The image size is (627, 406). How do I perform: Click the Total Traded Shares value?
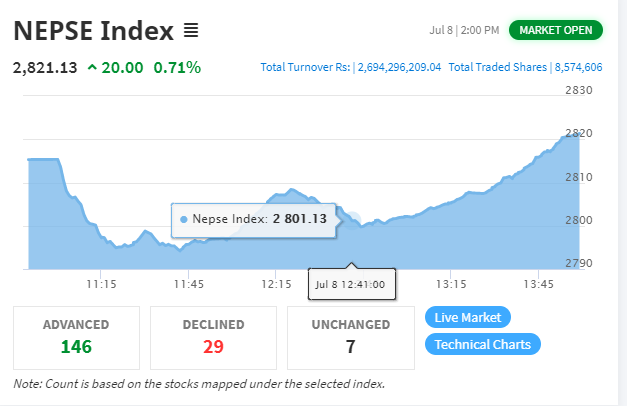(x=579, y=68)
